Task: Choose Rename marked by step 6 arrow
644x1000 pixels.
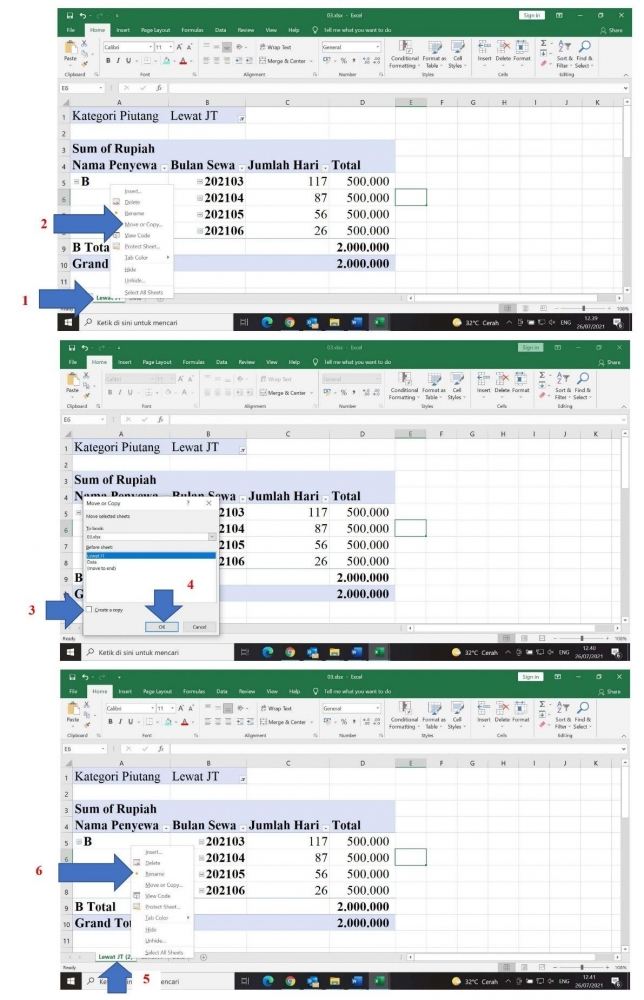Action: point(154,873)
